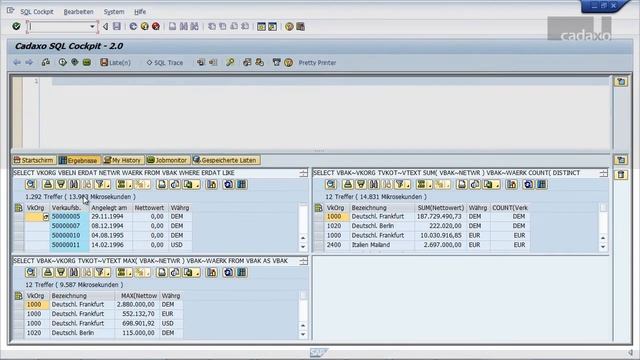Viewport: 640px width, 360px height.
Task: Select the Italien Mailand cell
Action: pyautogui.click(x=382, y=245)
